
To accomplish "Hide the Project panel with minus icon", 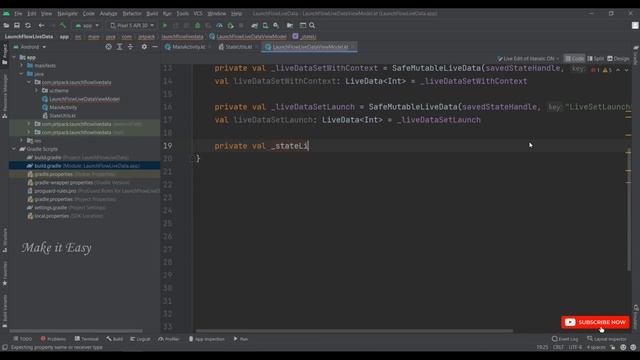I will (155, 47).
